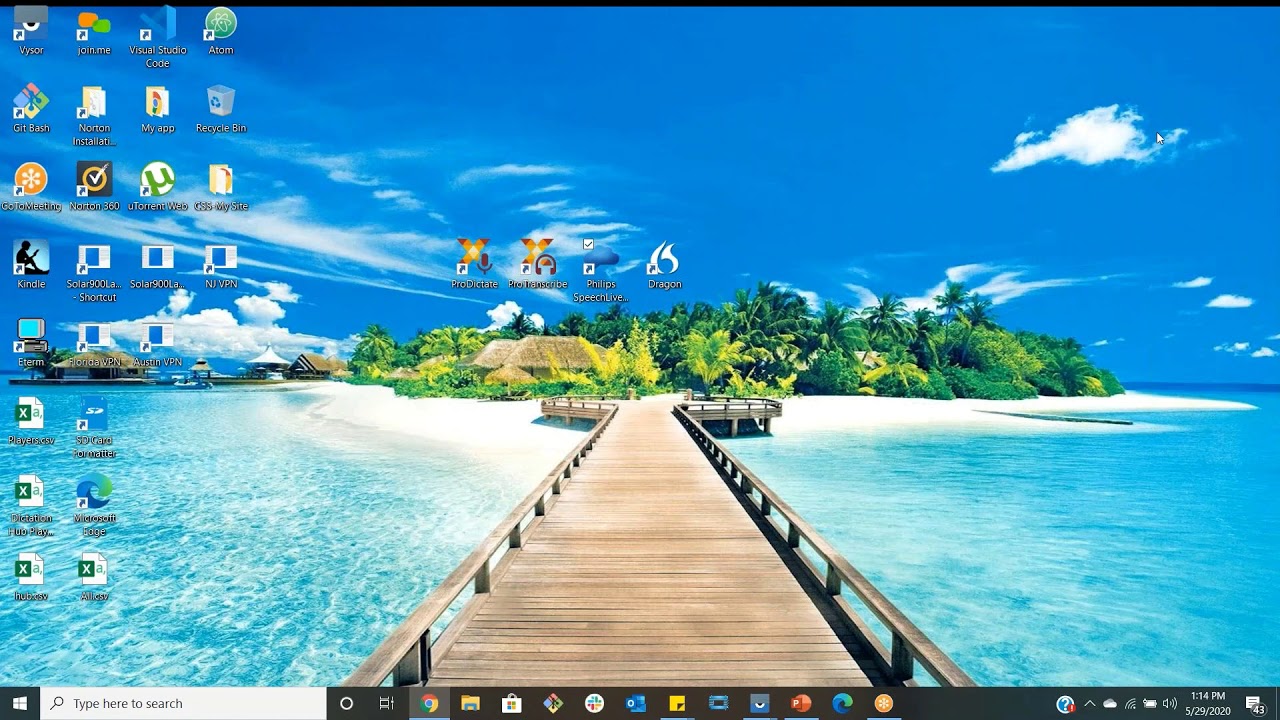Open Edge from the taskbar

click(x=842, y=703)
